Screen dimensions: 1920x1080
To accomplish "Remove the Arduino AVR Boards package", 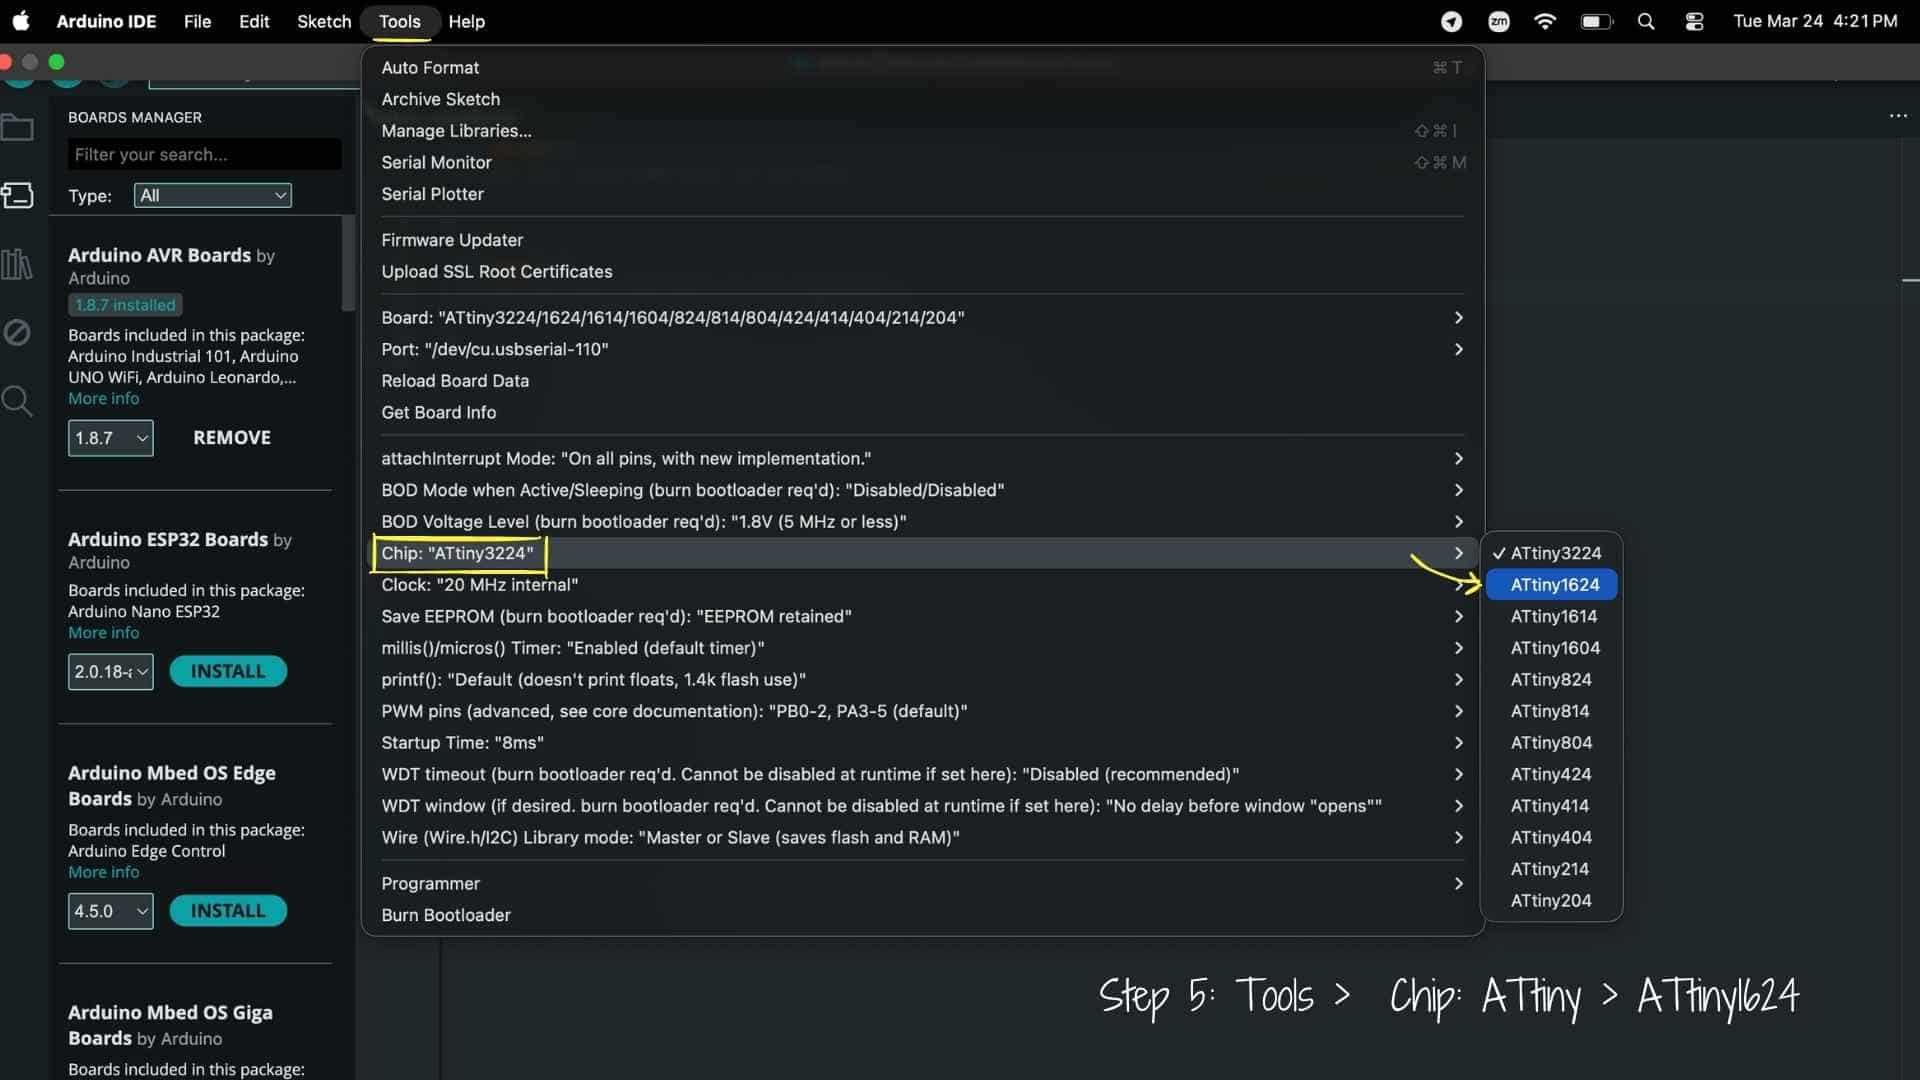I will click(231, 438).
